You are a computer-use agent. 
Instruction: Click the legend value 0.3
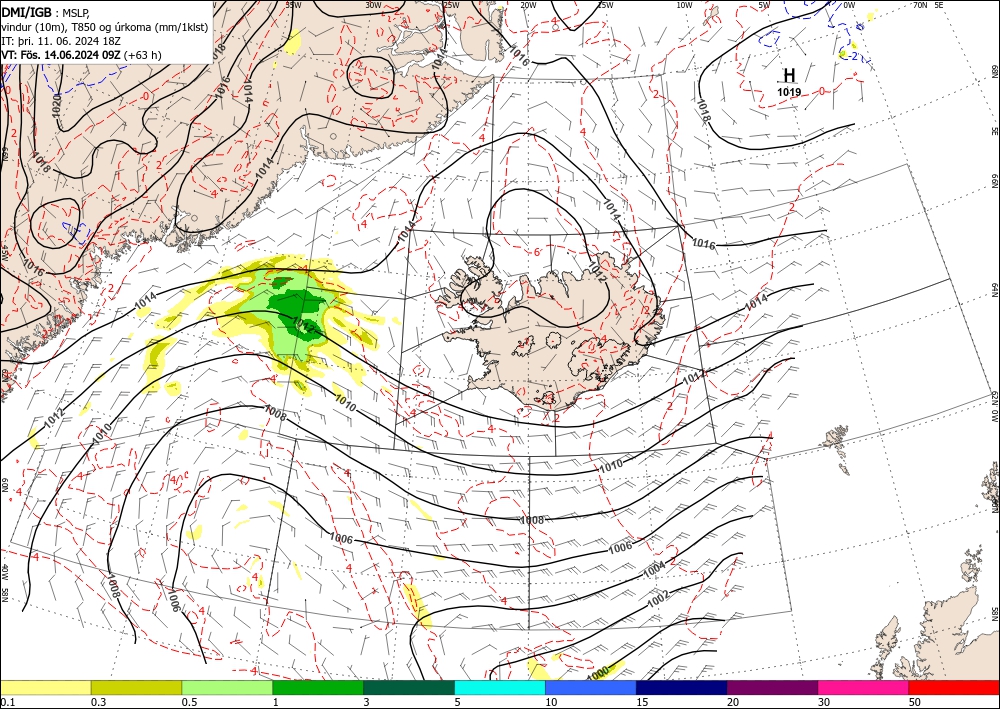[98, 702]
